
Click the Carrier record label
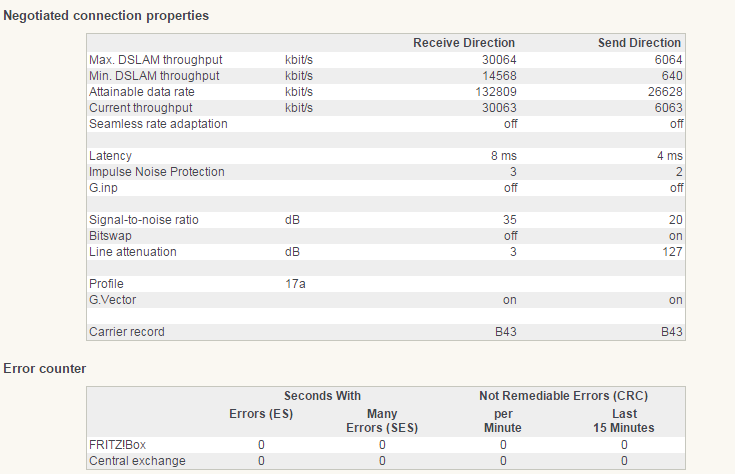tap(126, 332)
